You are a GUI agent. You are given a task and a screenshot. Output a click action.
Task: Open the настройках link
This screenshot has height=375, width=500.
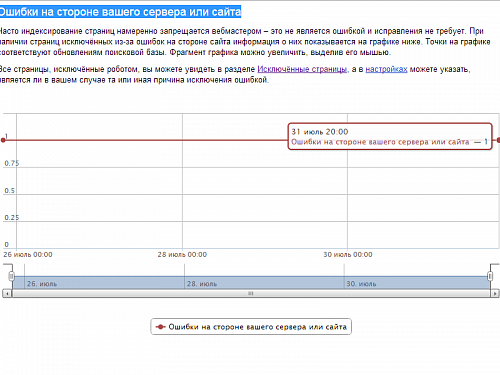[x=386, y=69]
